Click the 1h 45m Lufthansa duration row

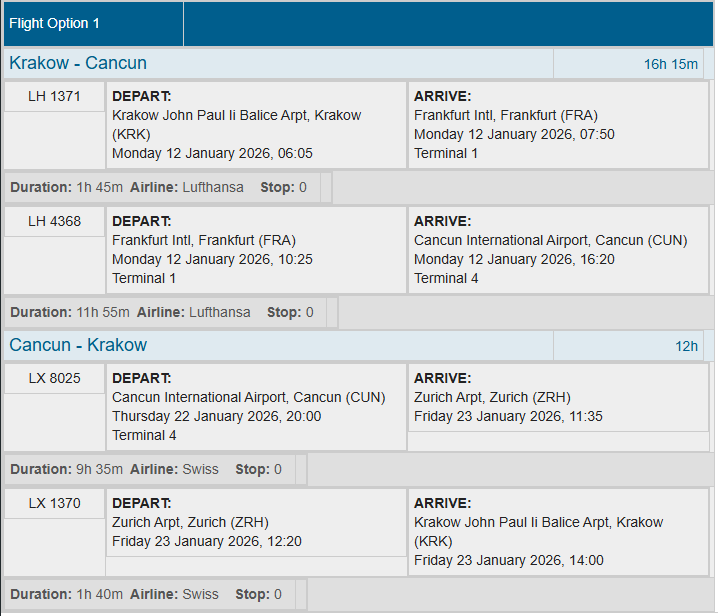[x=160, y=187]
